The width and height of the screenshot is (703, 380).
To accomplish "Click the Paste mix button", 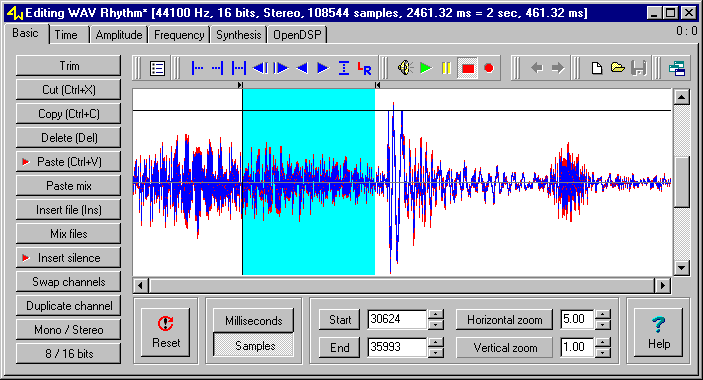I will pyautogui.click(x=69, y=186).
